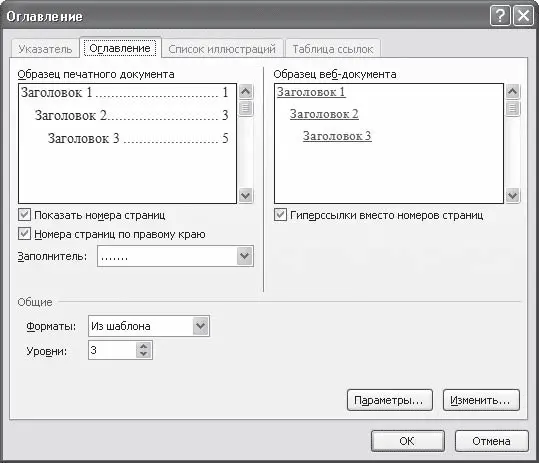Click inside the Уровни number field
This screenshot has height=463, width=539.
[112, 350]
